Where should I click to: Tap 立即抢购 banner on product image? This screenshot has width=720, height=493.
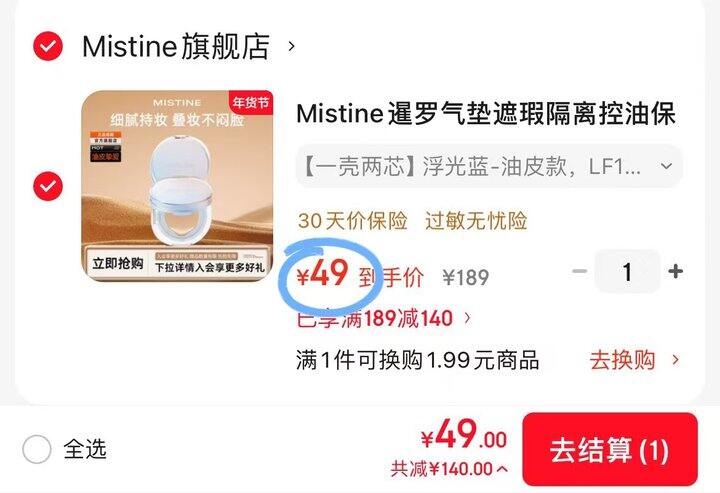tap(118, 263)
